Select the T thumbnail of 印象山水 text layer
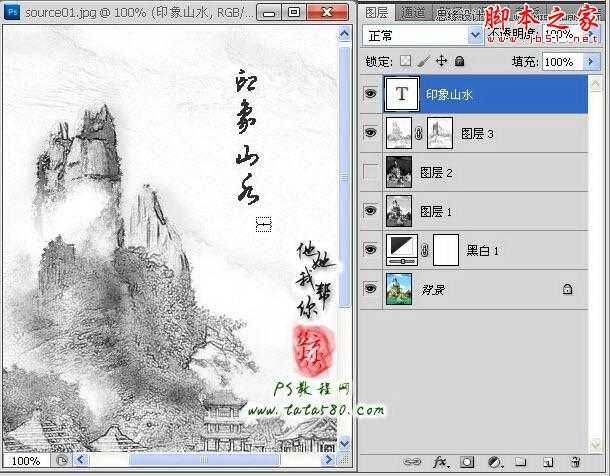The width and height of the screenshot is (610, 476). point(402,94)
